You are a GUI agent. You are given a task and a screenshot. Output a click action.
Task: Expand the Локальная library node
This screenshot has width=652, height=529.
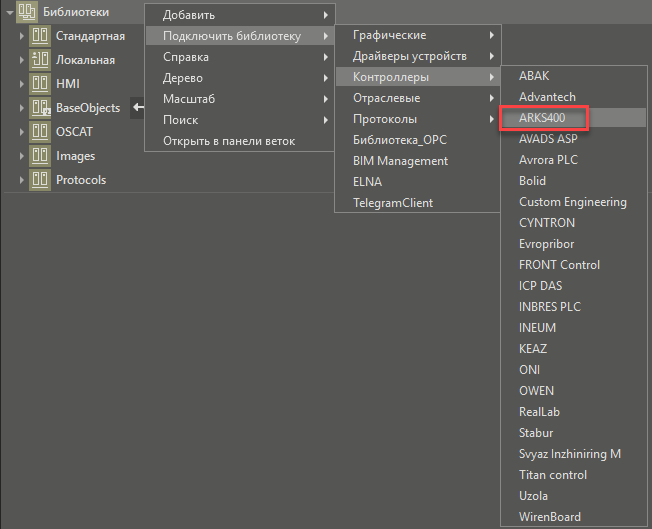[22, 60]
